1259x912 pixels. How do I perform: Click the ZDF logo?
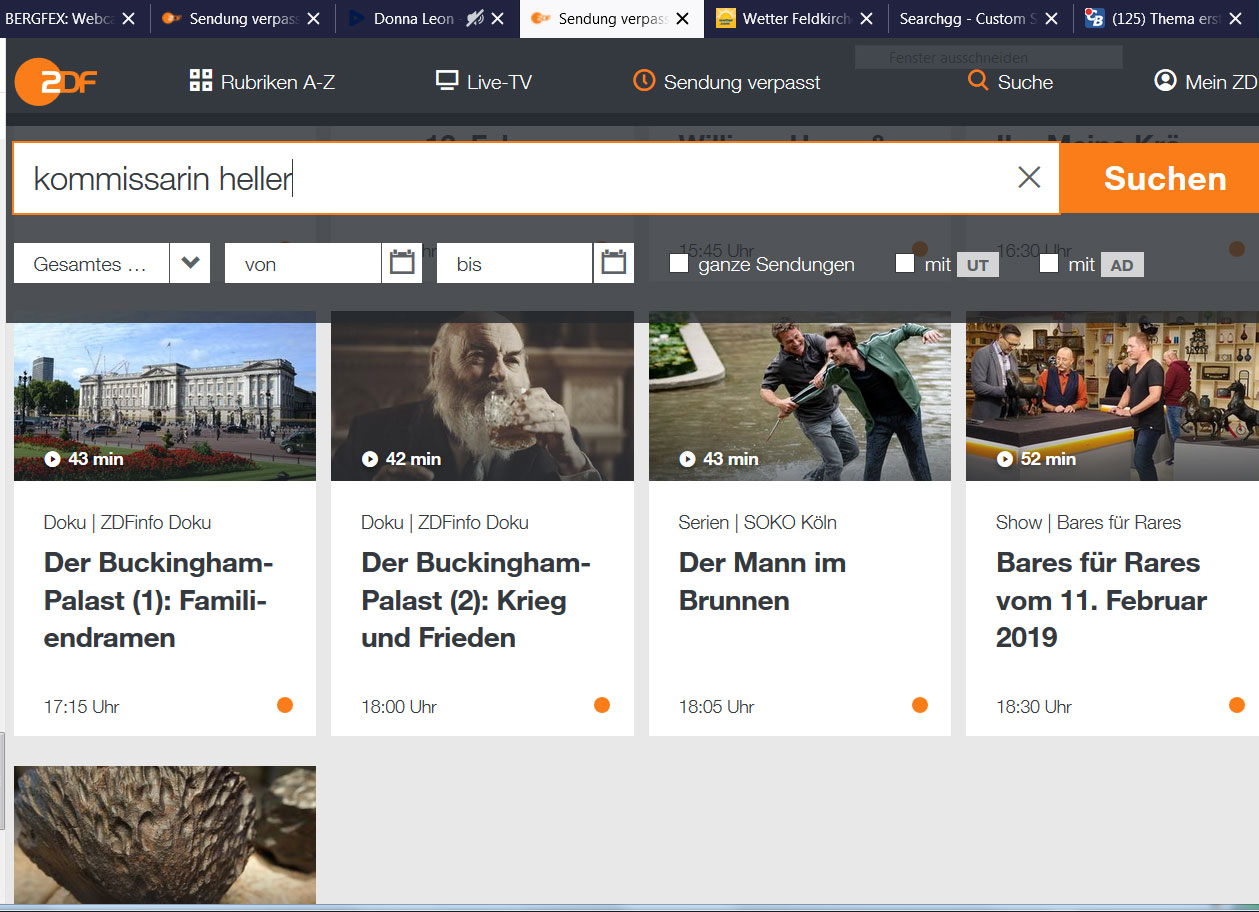point(55,82)
